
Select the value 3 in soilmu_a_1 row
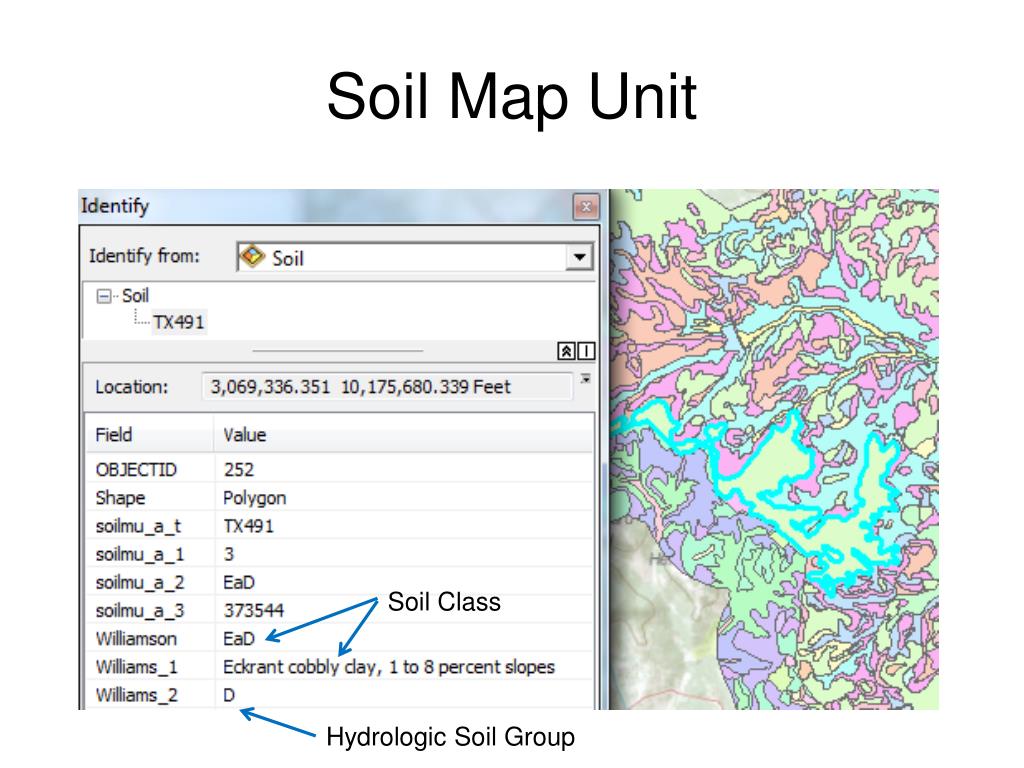point(229,554)
